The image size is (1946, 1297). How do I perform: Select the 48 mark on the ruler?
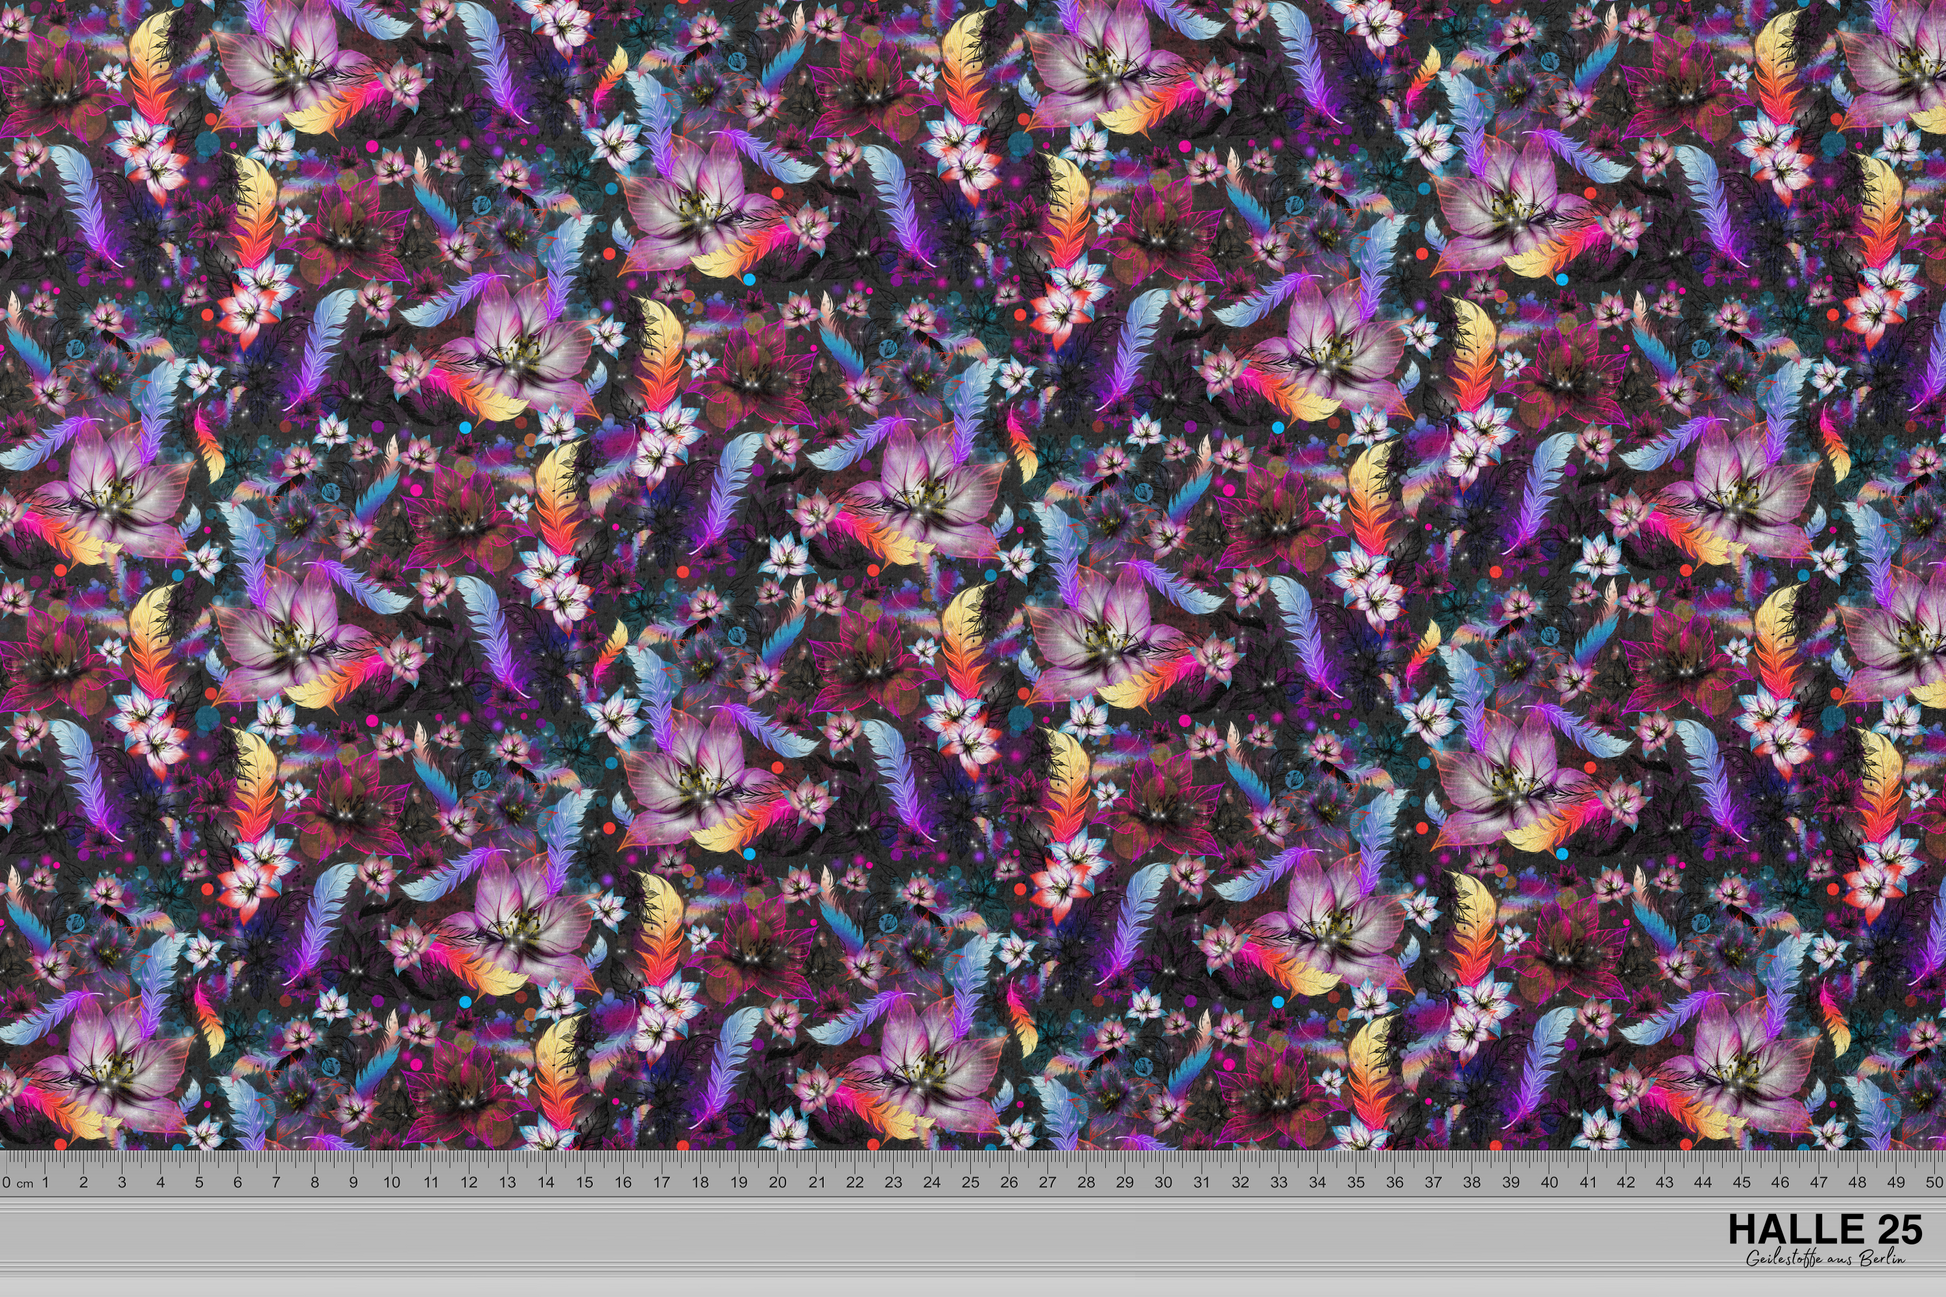pos(1857,1182)
